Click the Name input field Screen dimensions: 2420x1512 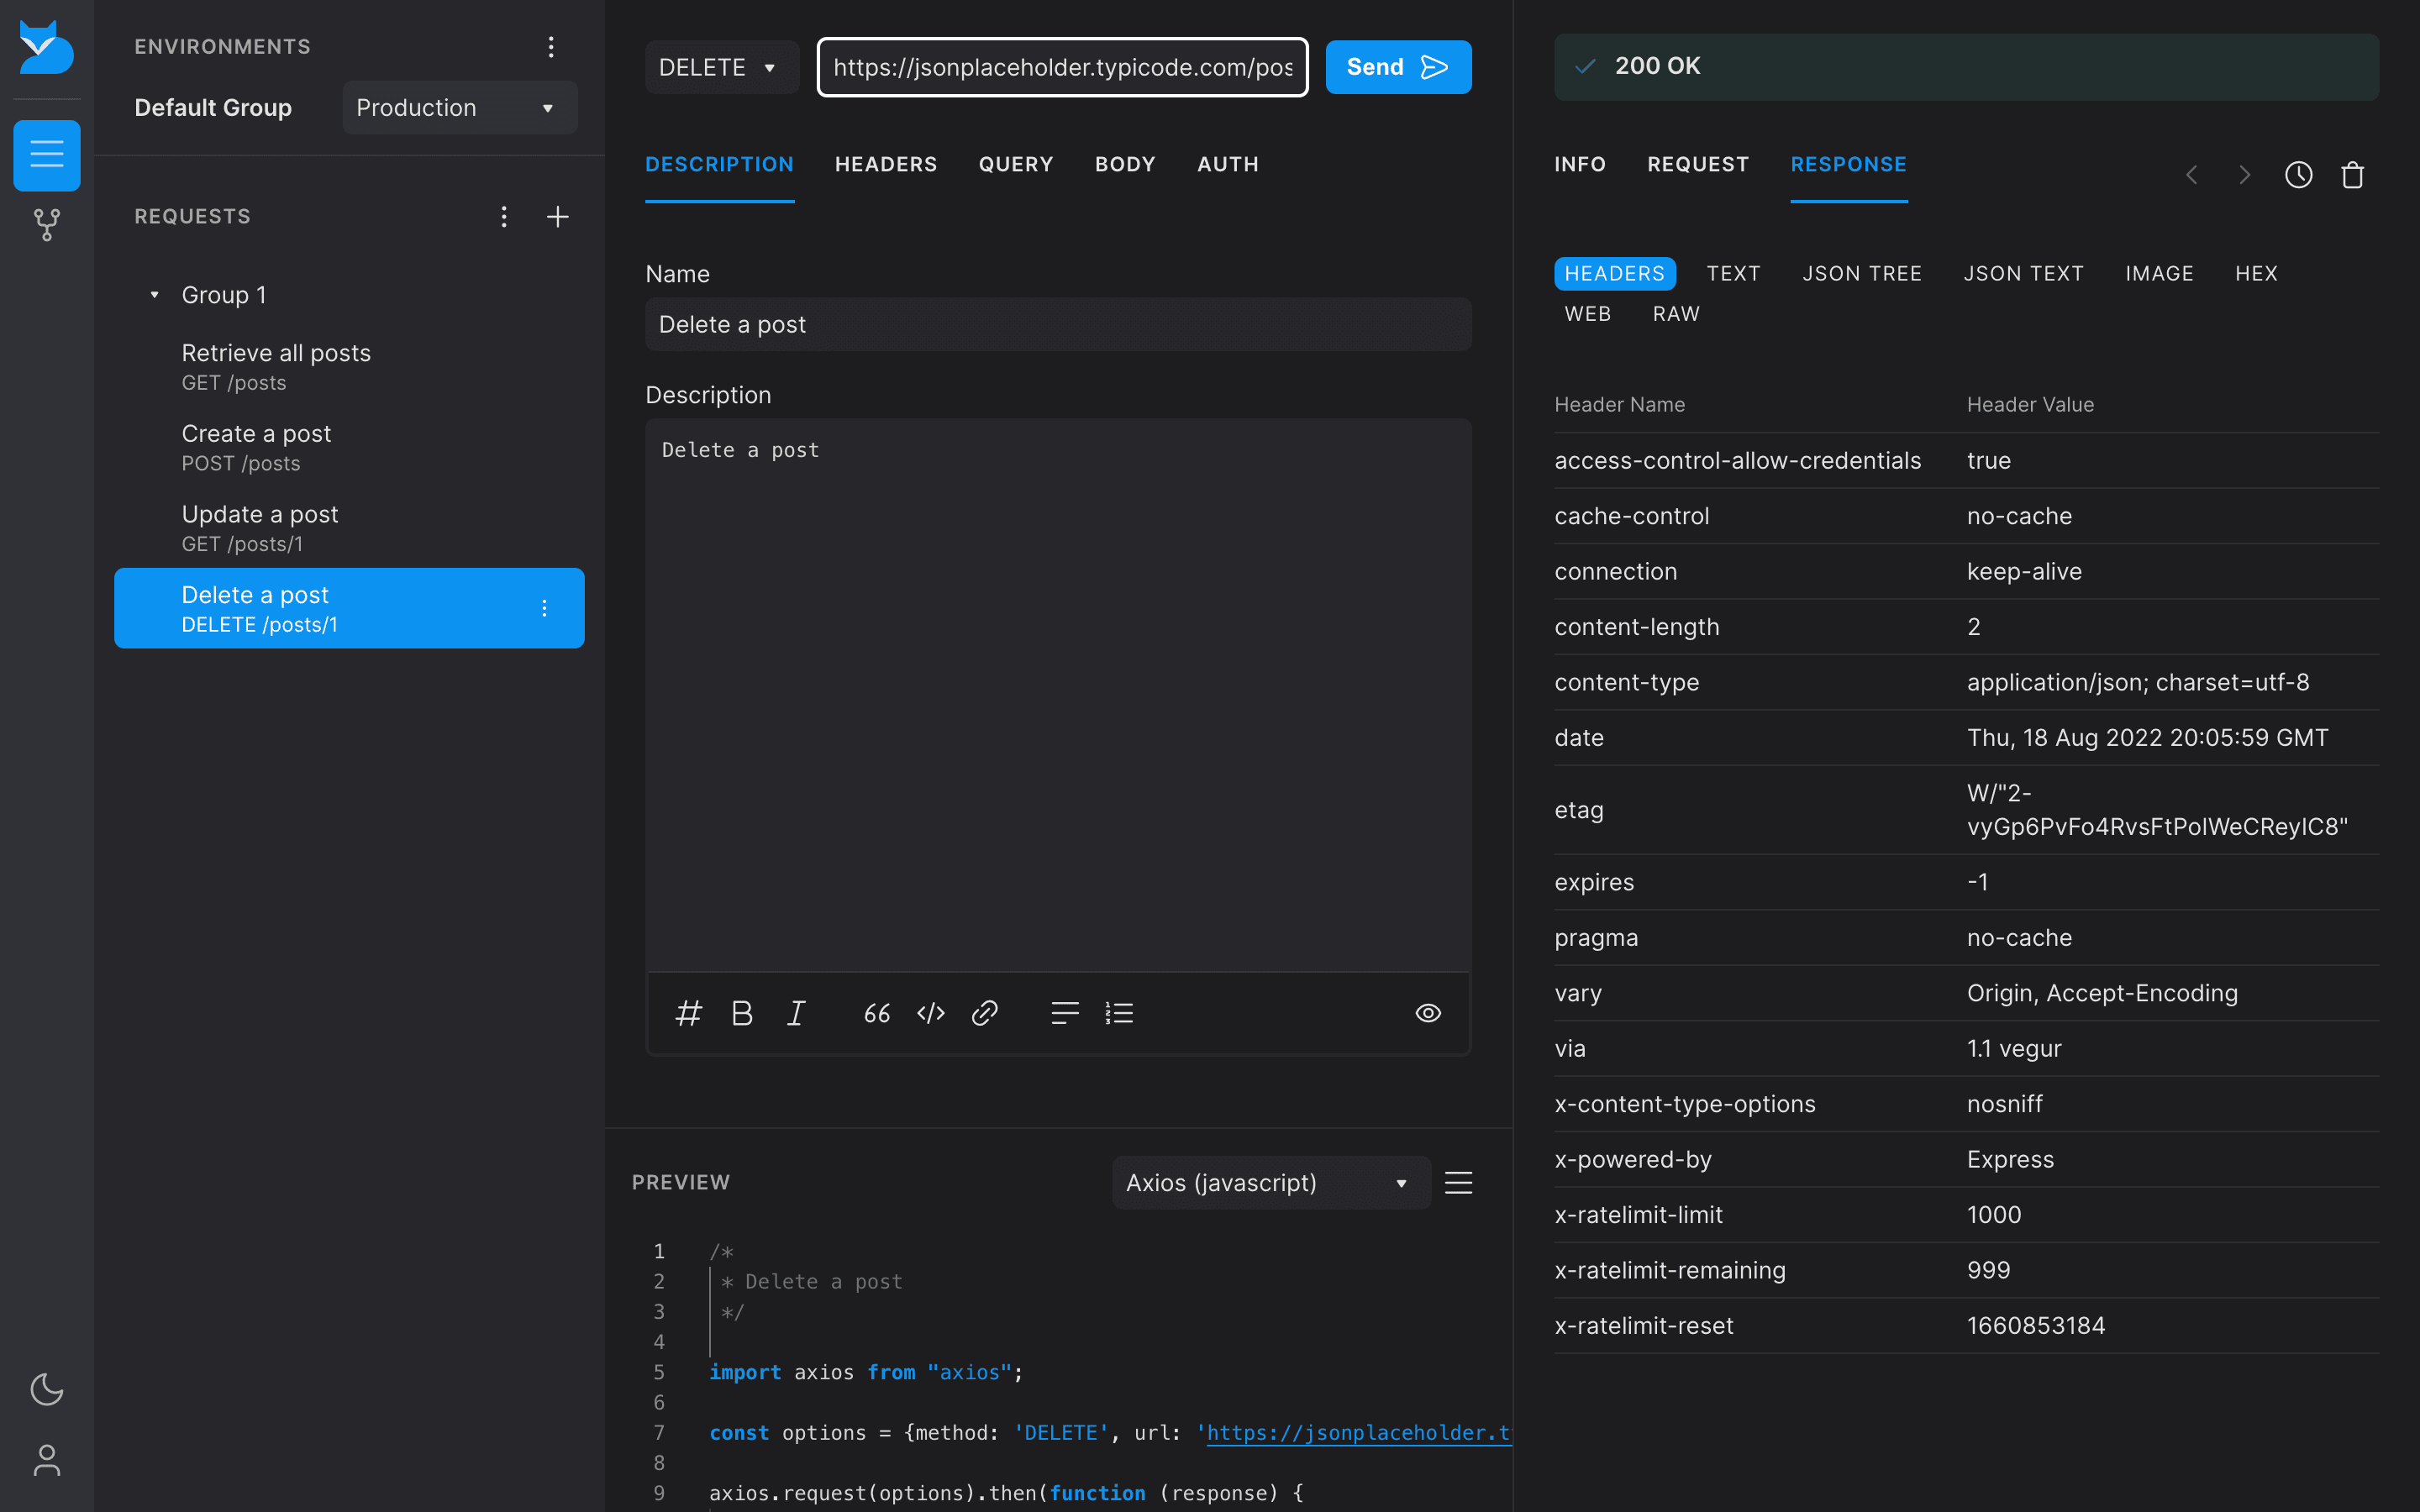(1058, 324)
